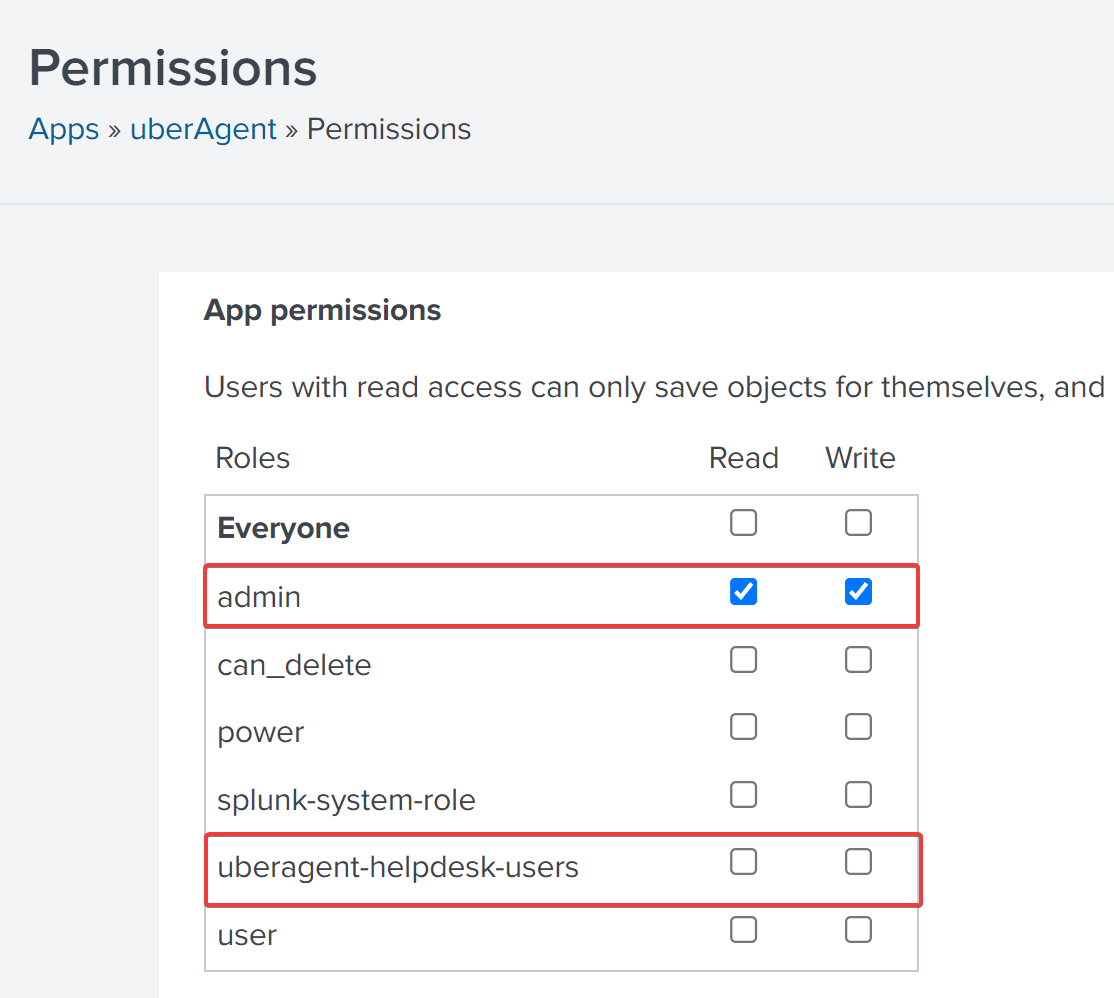
Task: Tick Write for splunk-system-role
Action: [x=858, y=795]
